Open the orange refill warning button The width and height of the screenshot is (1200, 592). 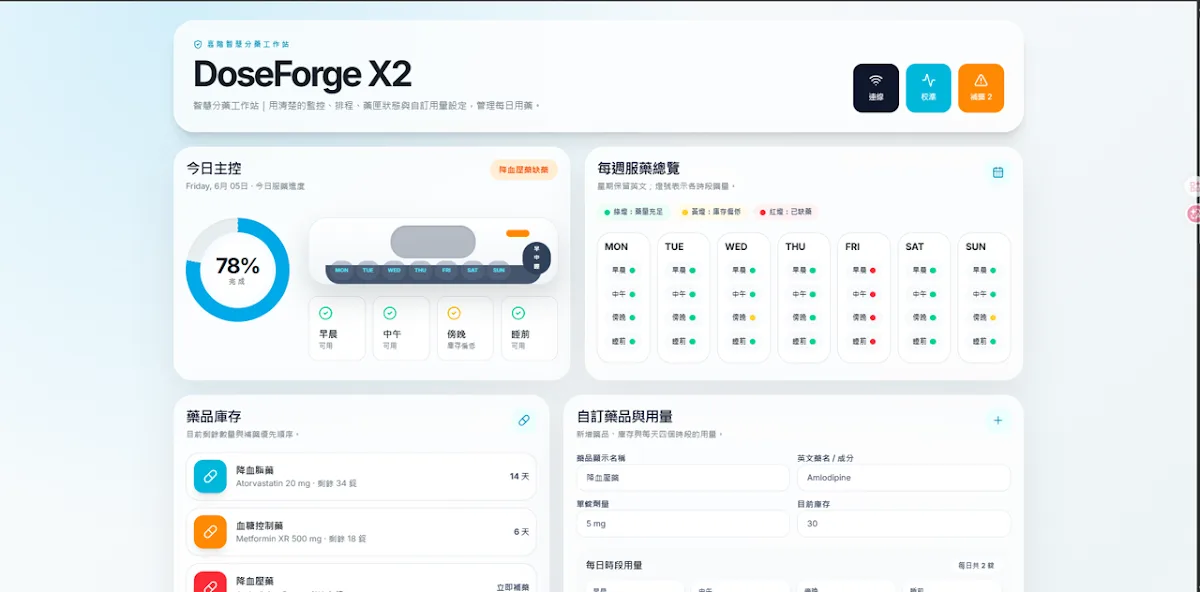[x=981, y=88]
